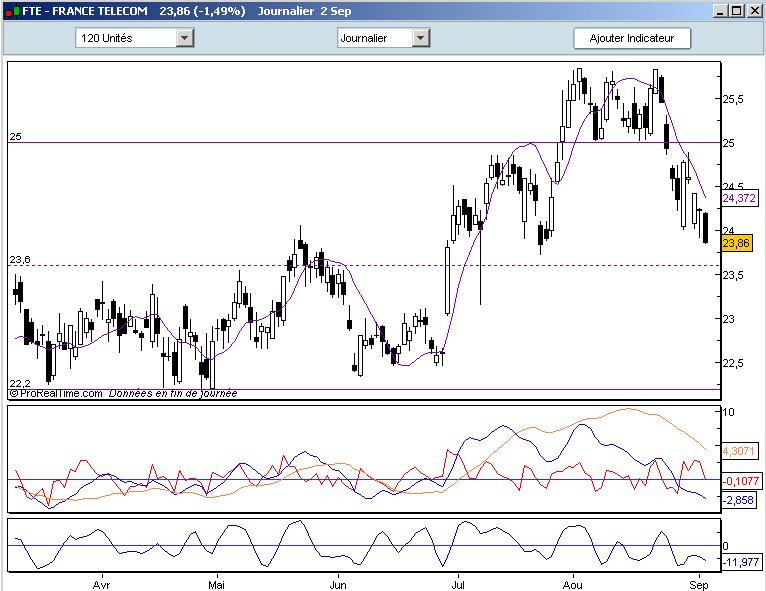766x591 pixels.
Task: Click the 25,5 price axis tick
Action: (x=733, y=99)
